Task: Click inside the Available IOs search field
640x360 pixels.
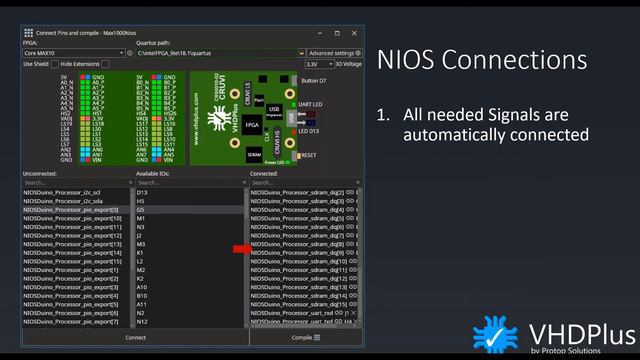Action: tap(189, 182)
